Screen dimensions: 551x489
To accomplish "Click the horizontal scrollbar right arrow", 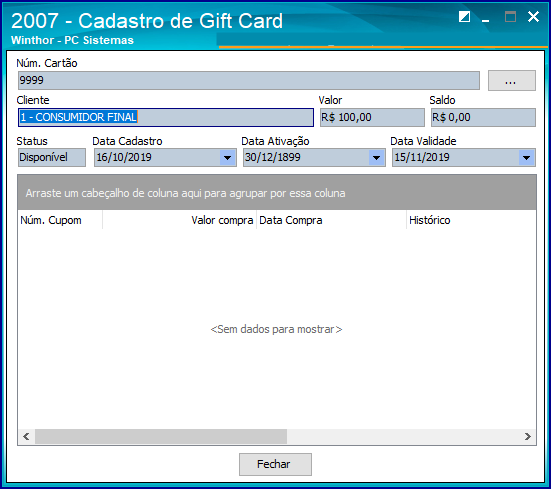I will click(528, 436).
